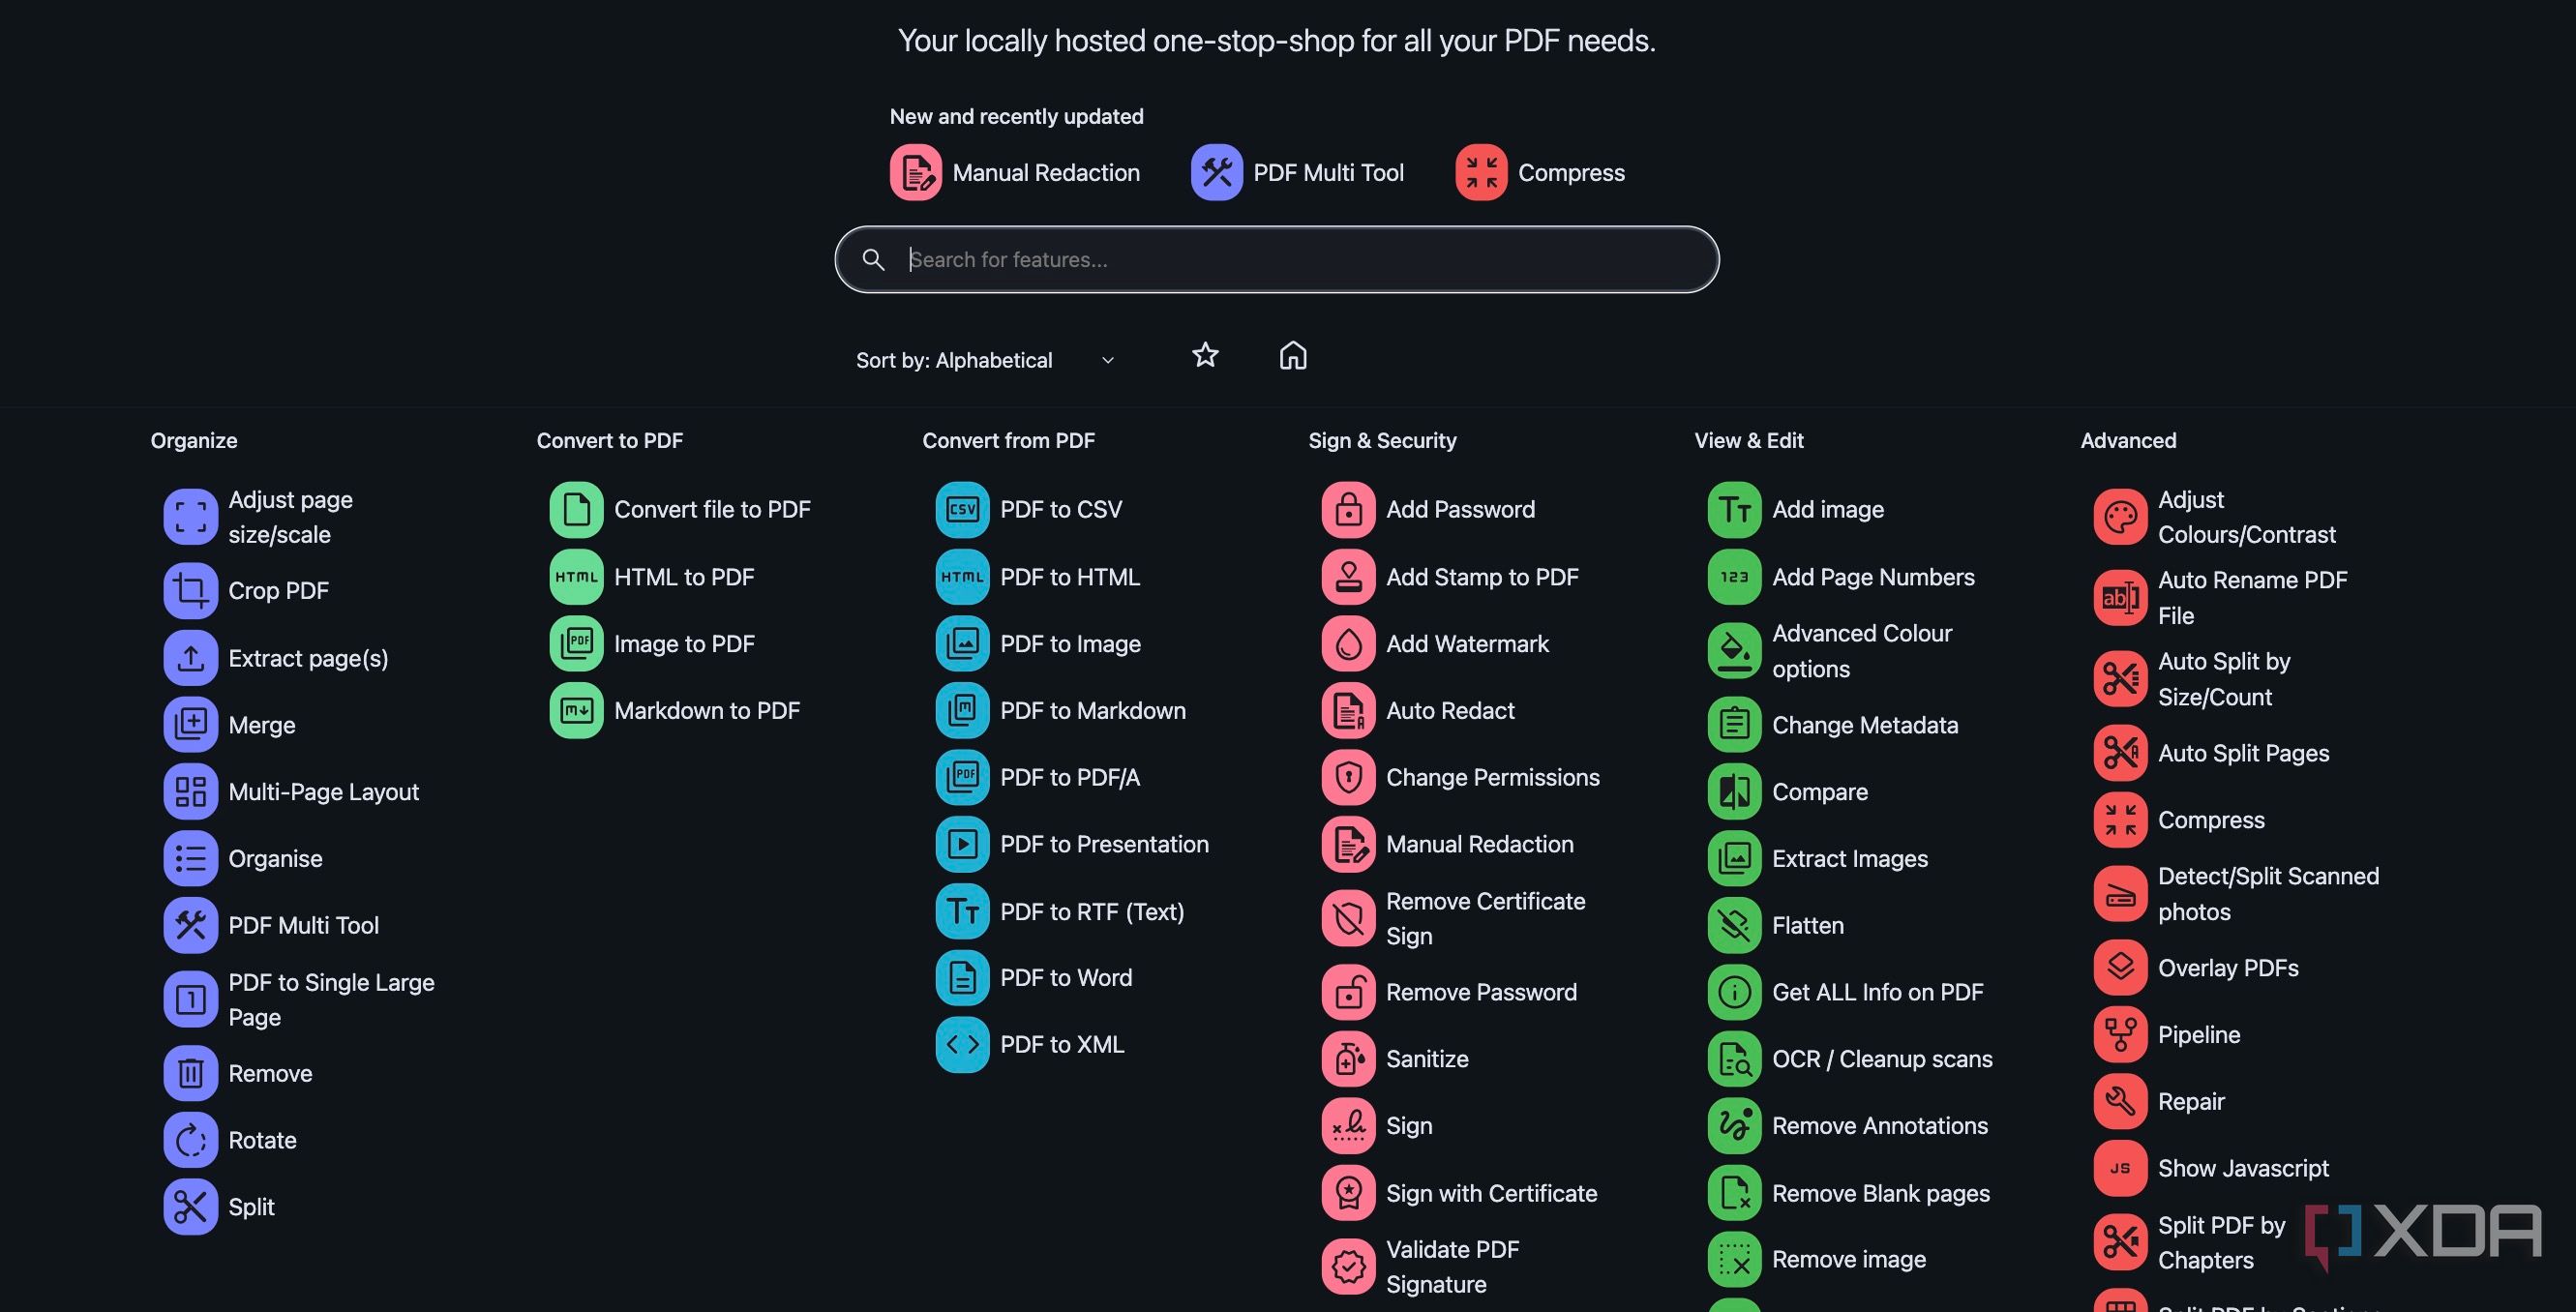The image size is (2576, 1312).
Task: Select the Pipeline icon
Action: pos(2120,1034)
